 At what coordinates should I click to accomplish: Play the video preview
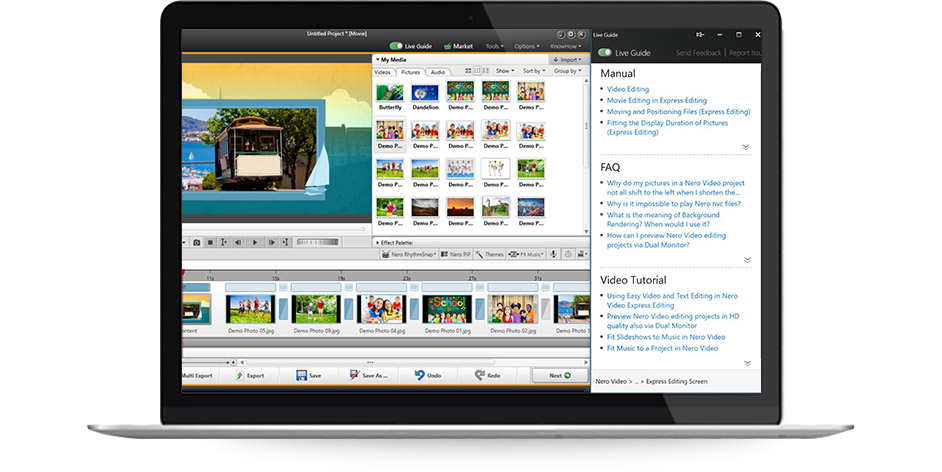(x=255, y=242)
